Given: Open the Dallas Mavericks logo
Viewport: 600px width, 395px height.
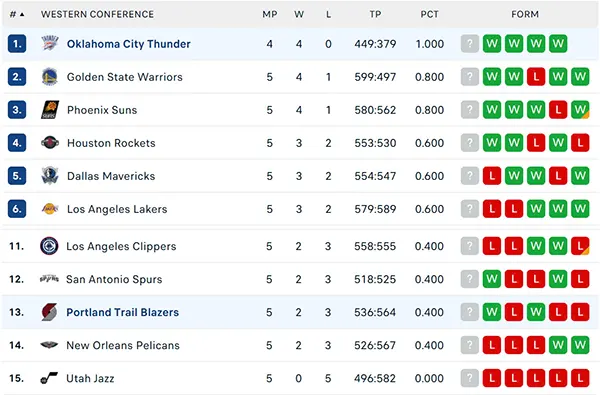Looking at the screenshot, I should coord(50,176).
